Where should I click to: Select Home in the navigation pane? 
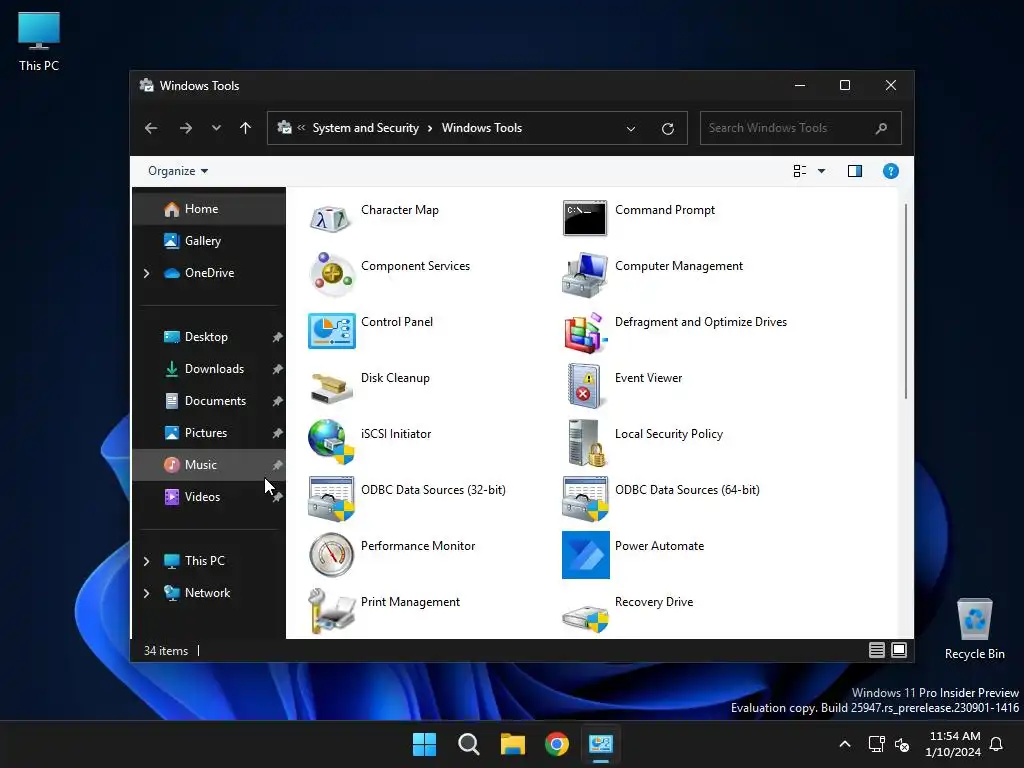coord(208,209)
